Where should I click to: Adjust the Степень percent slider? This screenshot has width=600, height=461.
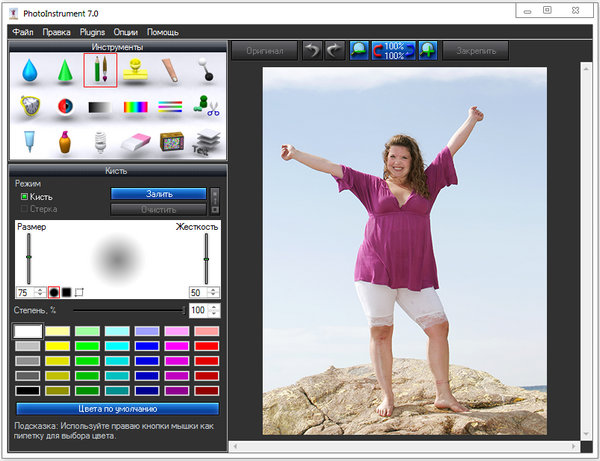pyautogui.click(x=129, y=310)
